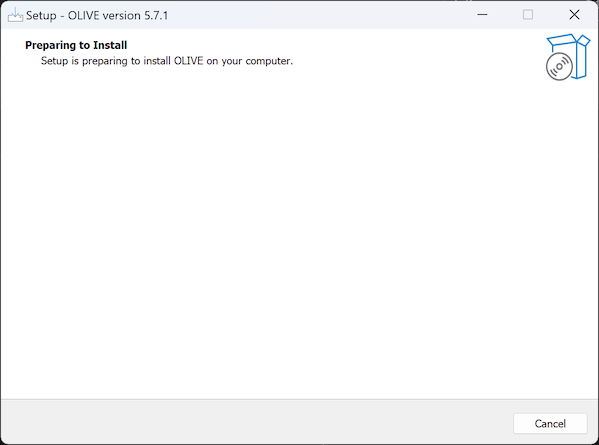Image resolution: width=599 pixels, height=445 pixels.
Task: Click the disabled maximize button
Action: [x=528, y=15]
